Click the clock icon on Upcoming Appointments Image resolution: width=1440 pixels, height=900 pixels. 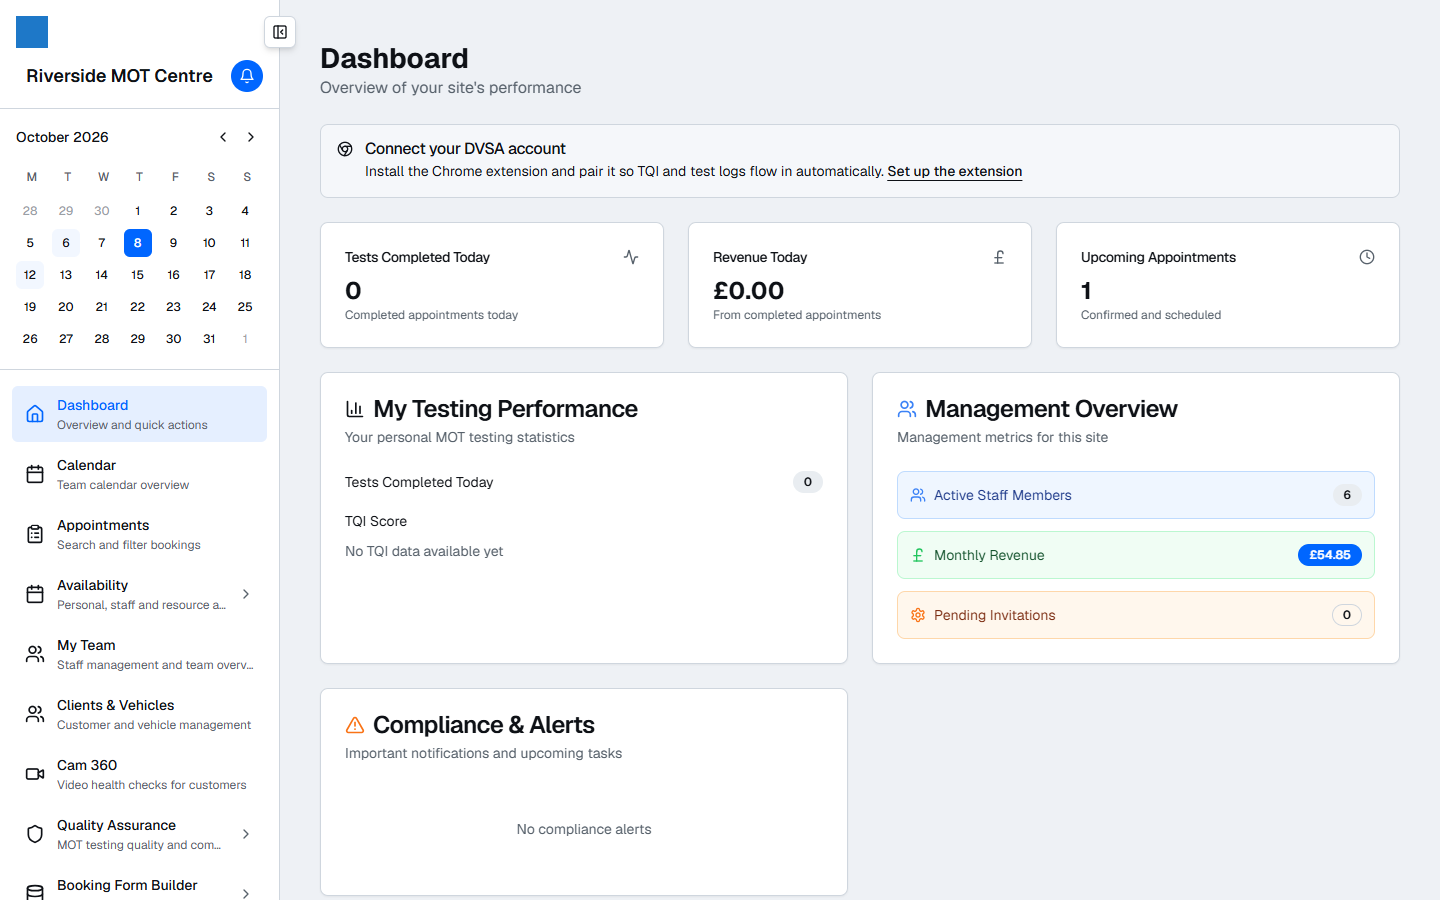[1367, 257]
